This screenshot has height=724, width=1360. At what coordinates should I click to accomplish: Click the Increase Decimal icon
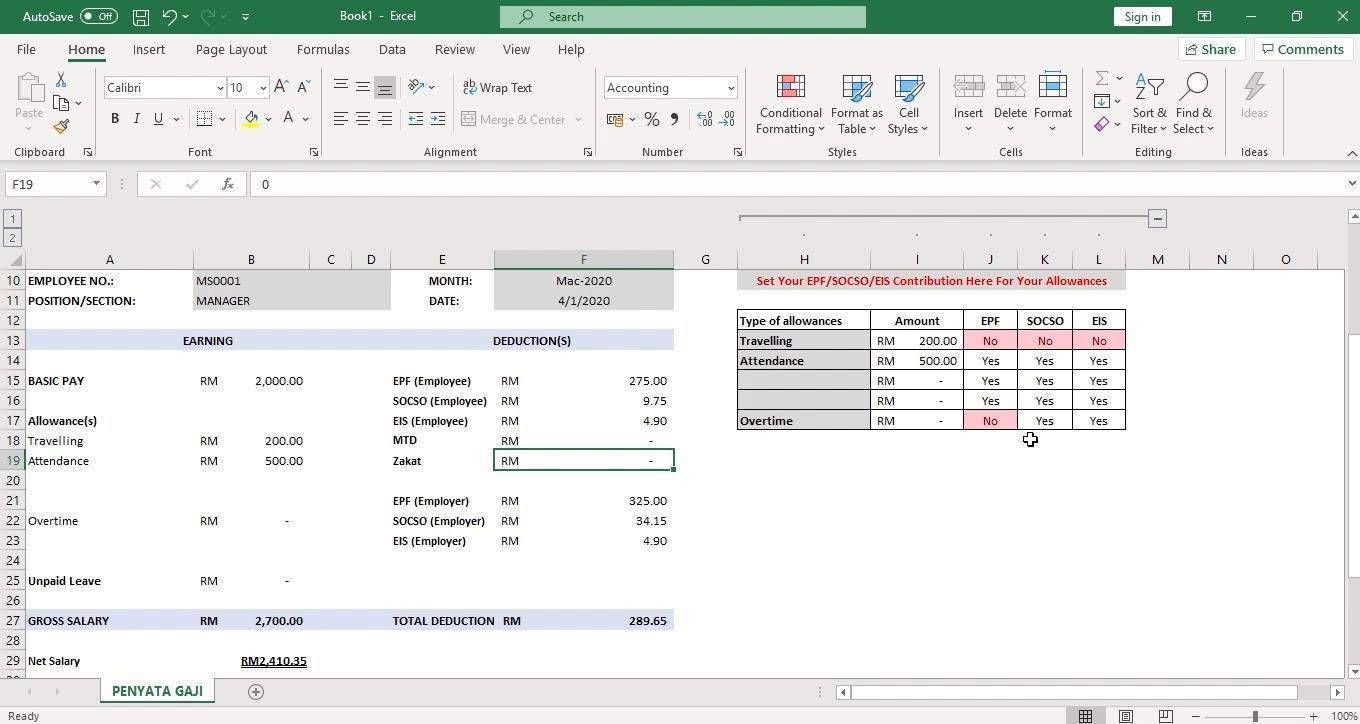[705, 119]
